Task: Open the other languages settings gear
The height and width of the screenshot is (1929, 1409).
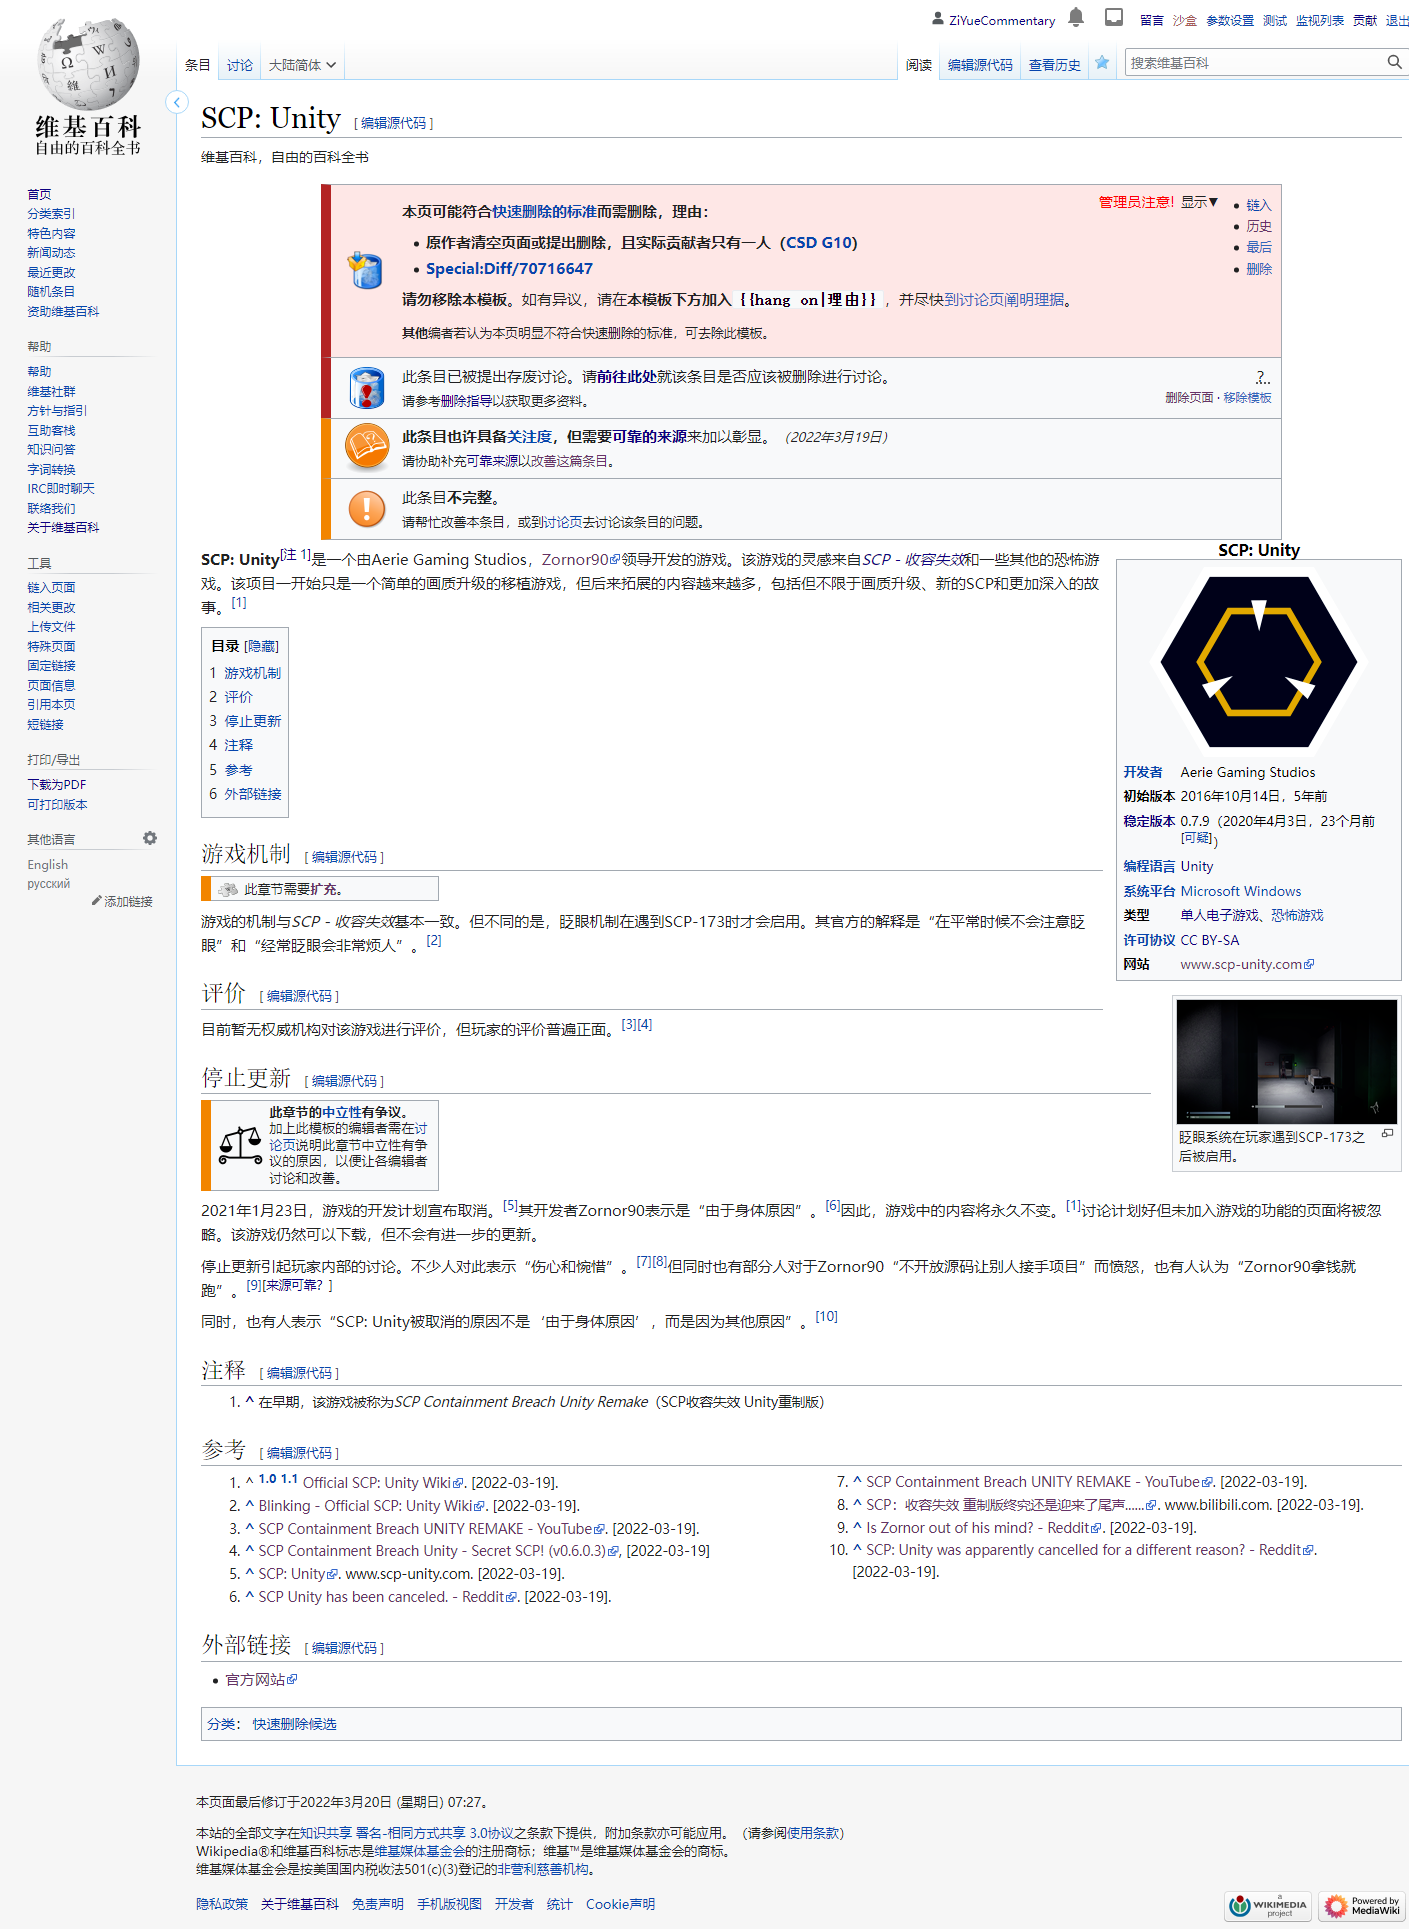Action: tap(150, 838)
